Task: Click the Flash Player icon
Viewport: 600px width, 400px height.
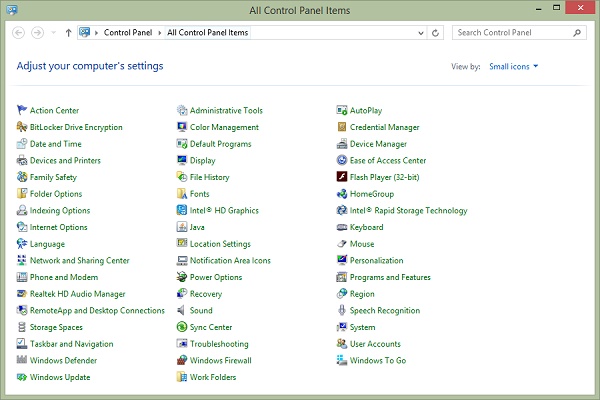Action: (342, 177)
